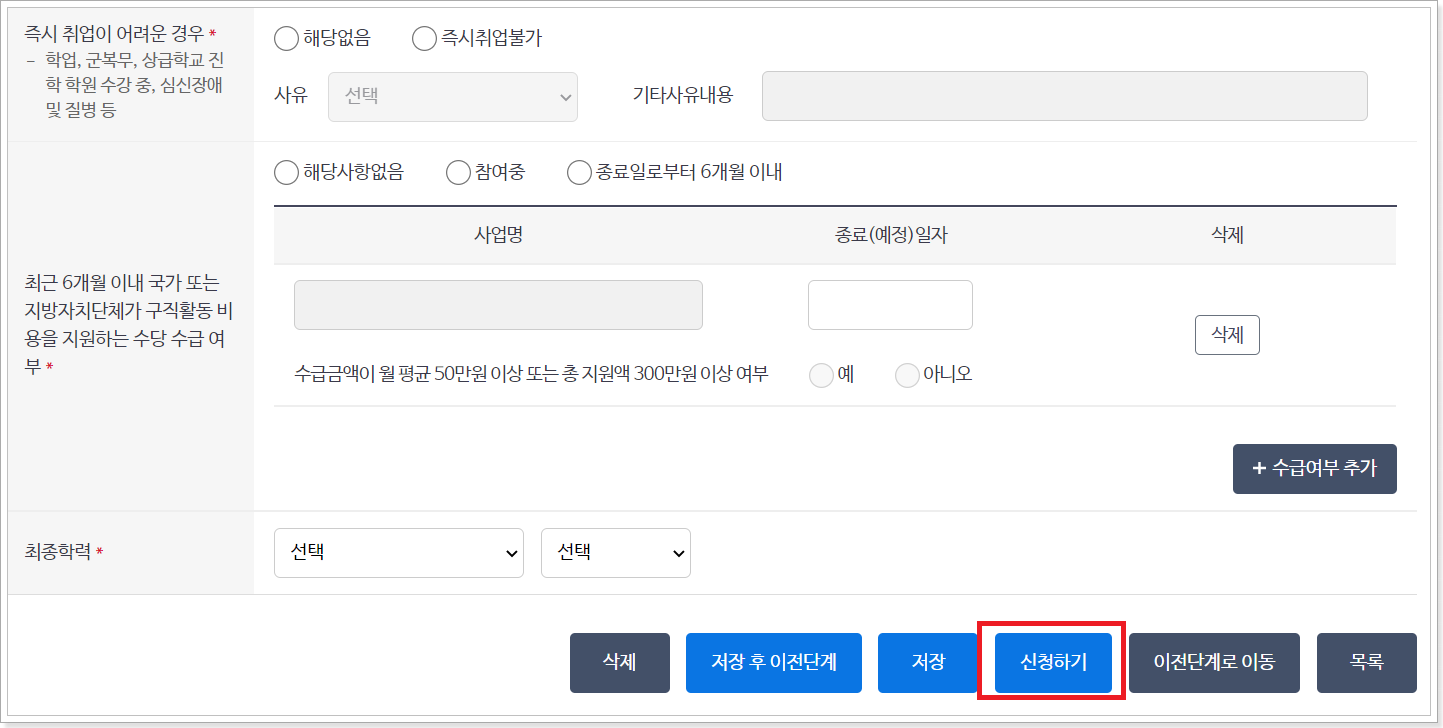Mark 참여중 radio option
The image size is (1443, 728).
click(x=458, y=172)
